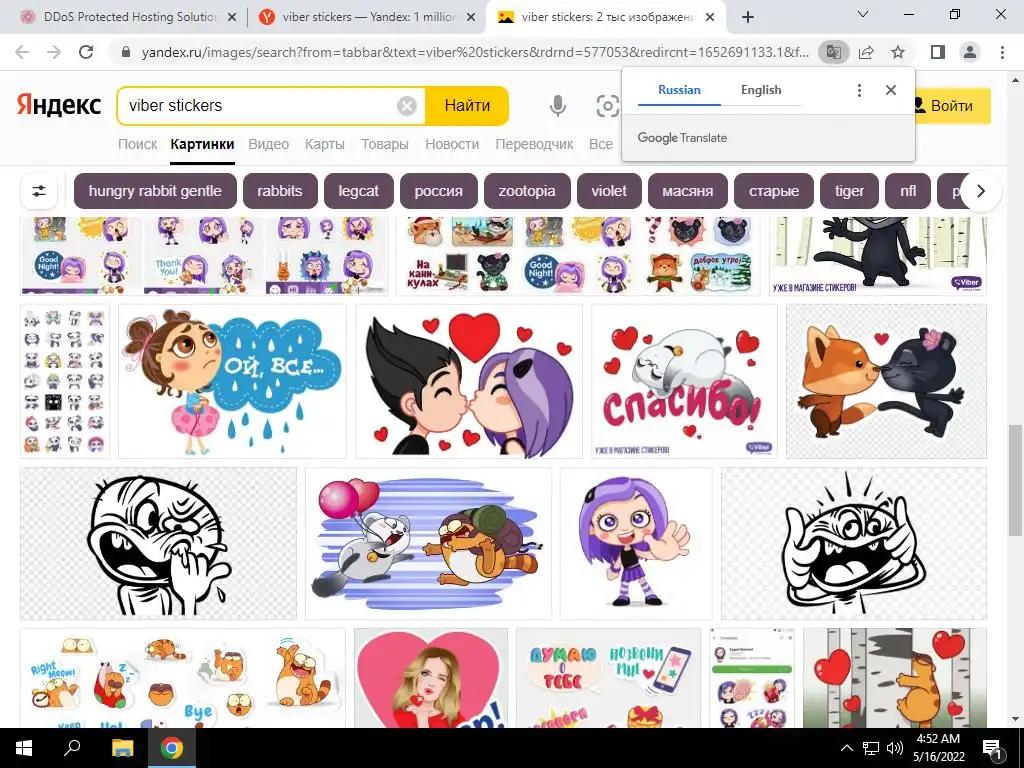Open the Карты section

[325, 144]
